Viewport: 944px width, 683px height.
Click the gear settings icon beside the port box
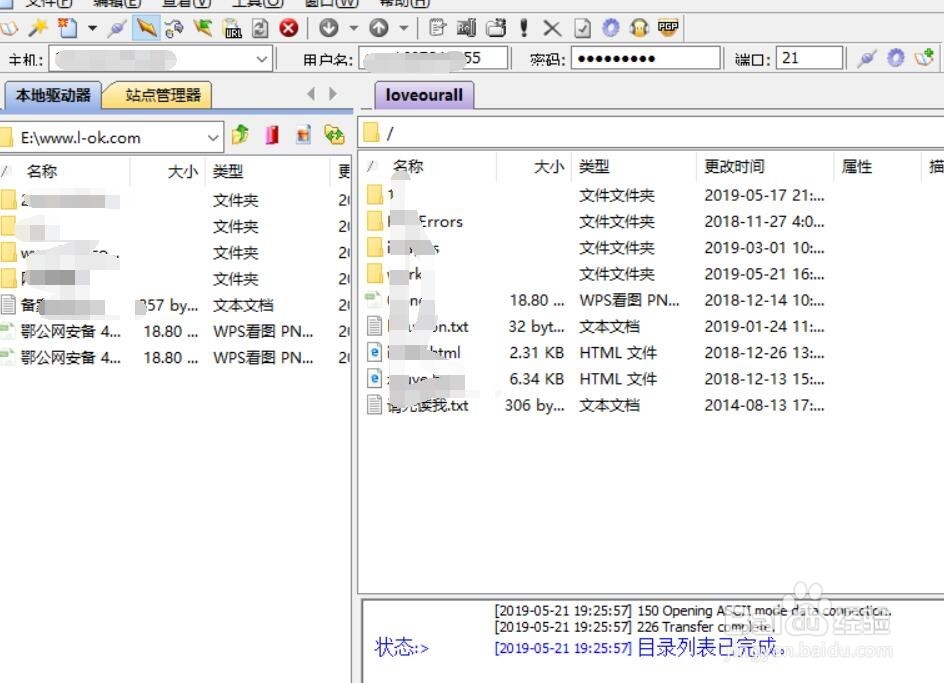click(895, 58)
